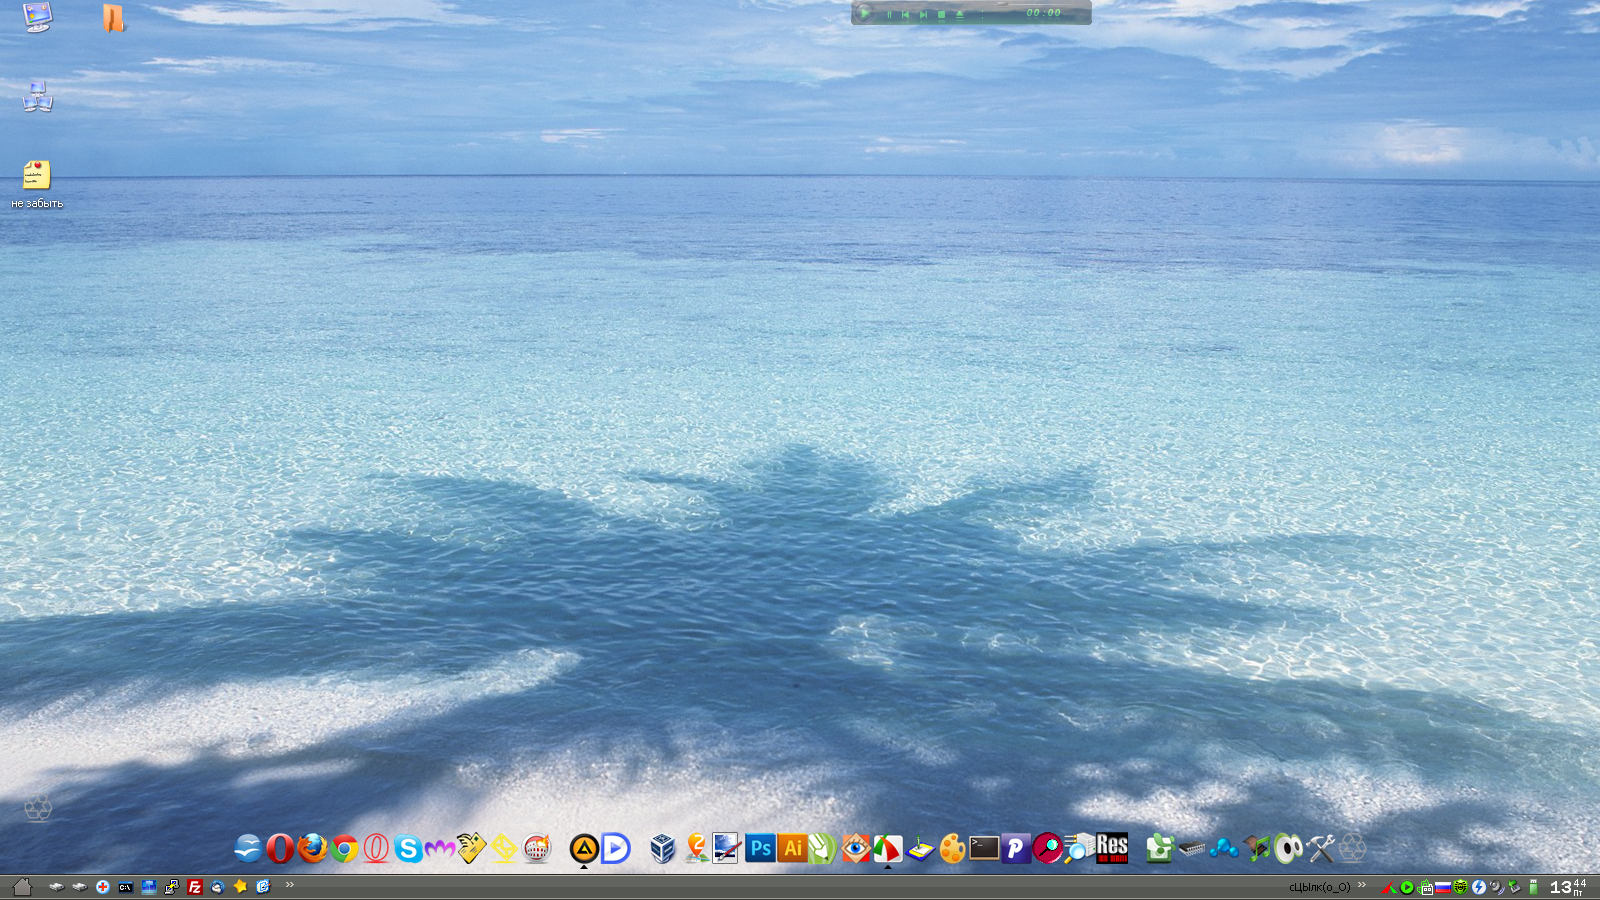This screenshot has width=1600, height=900.
Task: Launch Opera browser from the dock
Action: tap(280, 849)
